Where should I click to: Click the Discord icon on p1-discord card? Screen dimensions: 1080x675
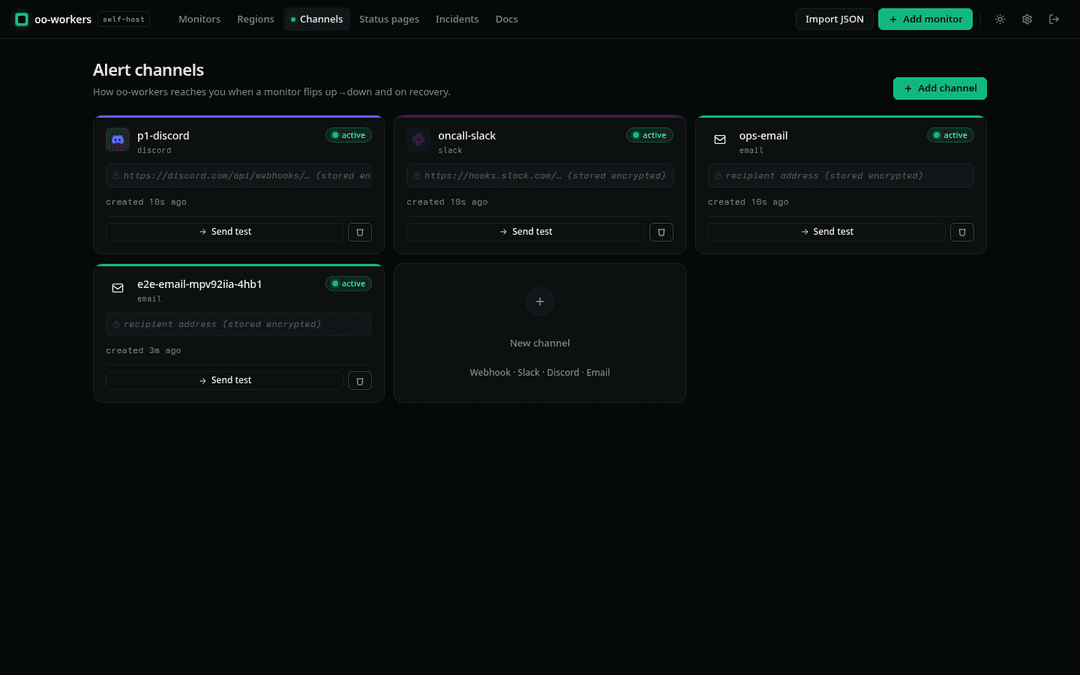coord(118,139)
